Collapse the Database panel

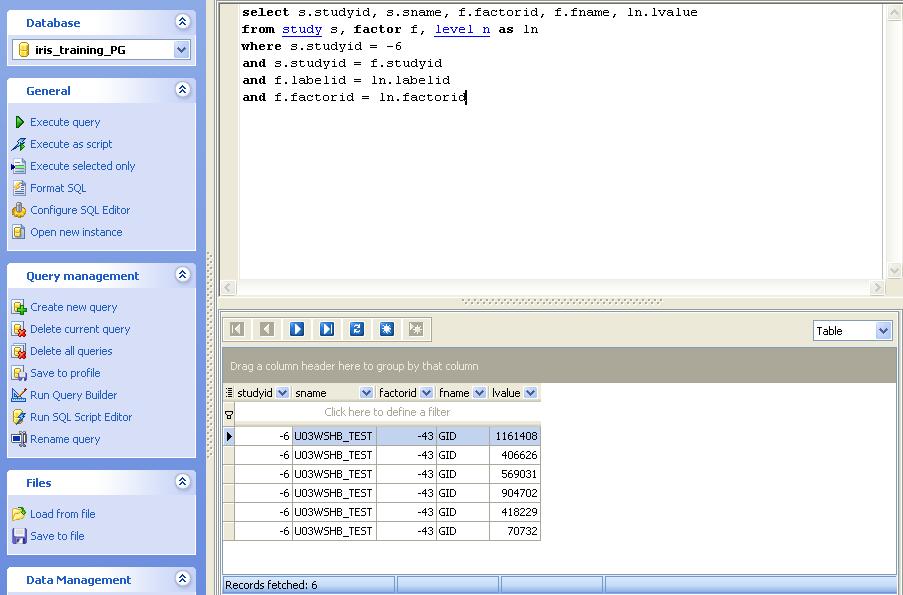[x=183, y=22]
